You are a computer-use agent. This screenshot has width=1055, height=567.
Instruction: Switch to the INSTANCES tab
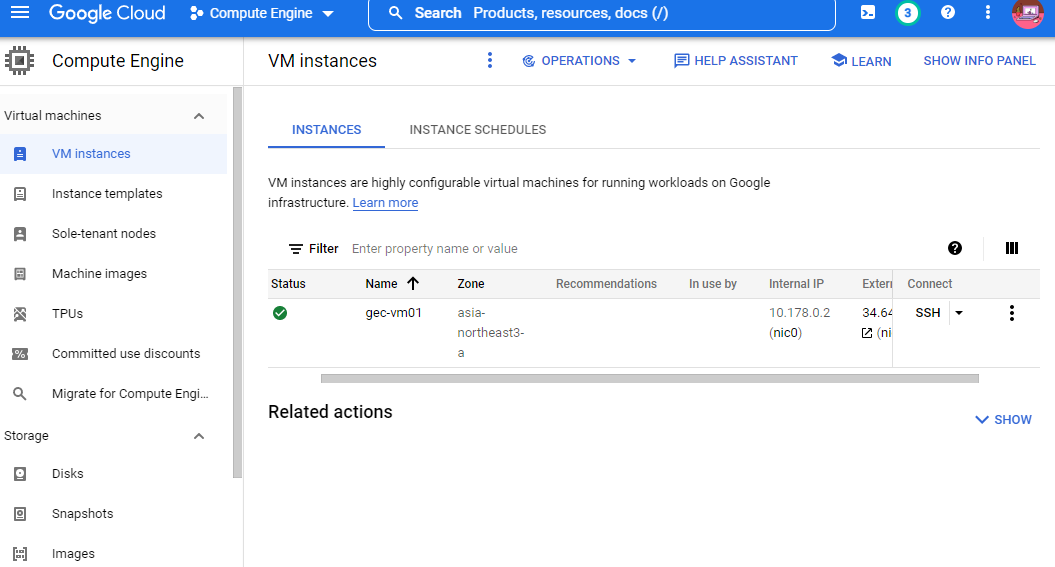click(x=326, y=130)
